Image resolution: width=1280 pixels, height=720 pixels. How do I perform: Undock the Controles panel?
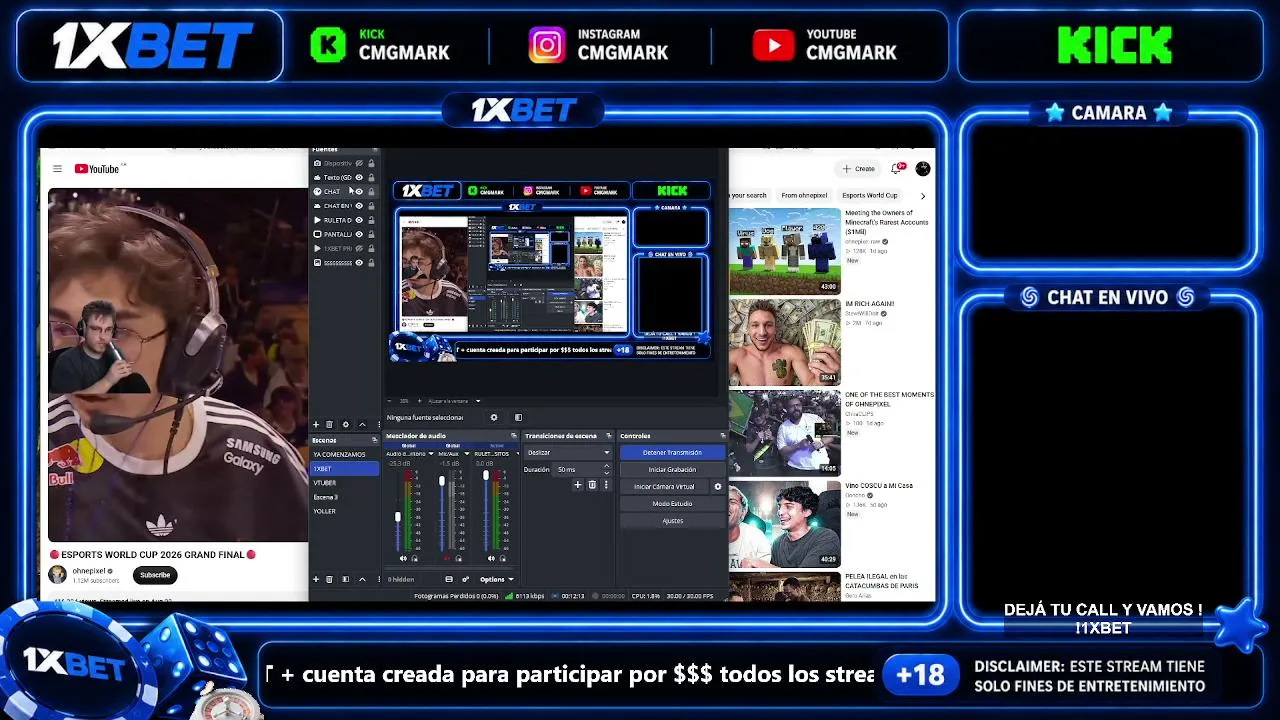point(723,436)
